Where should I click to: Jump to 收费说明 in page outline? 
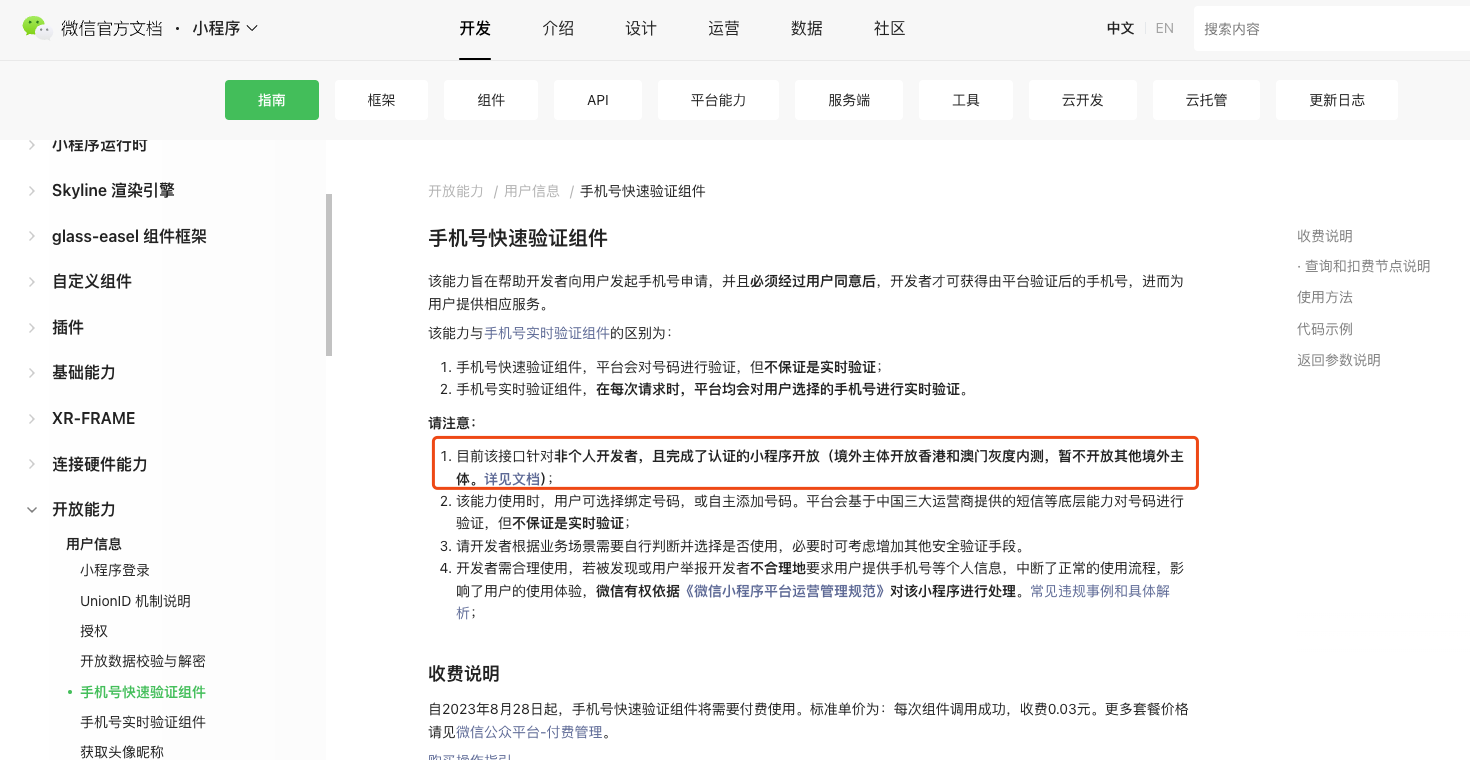(x=1325, y=236)
